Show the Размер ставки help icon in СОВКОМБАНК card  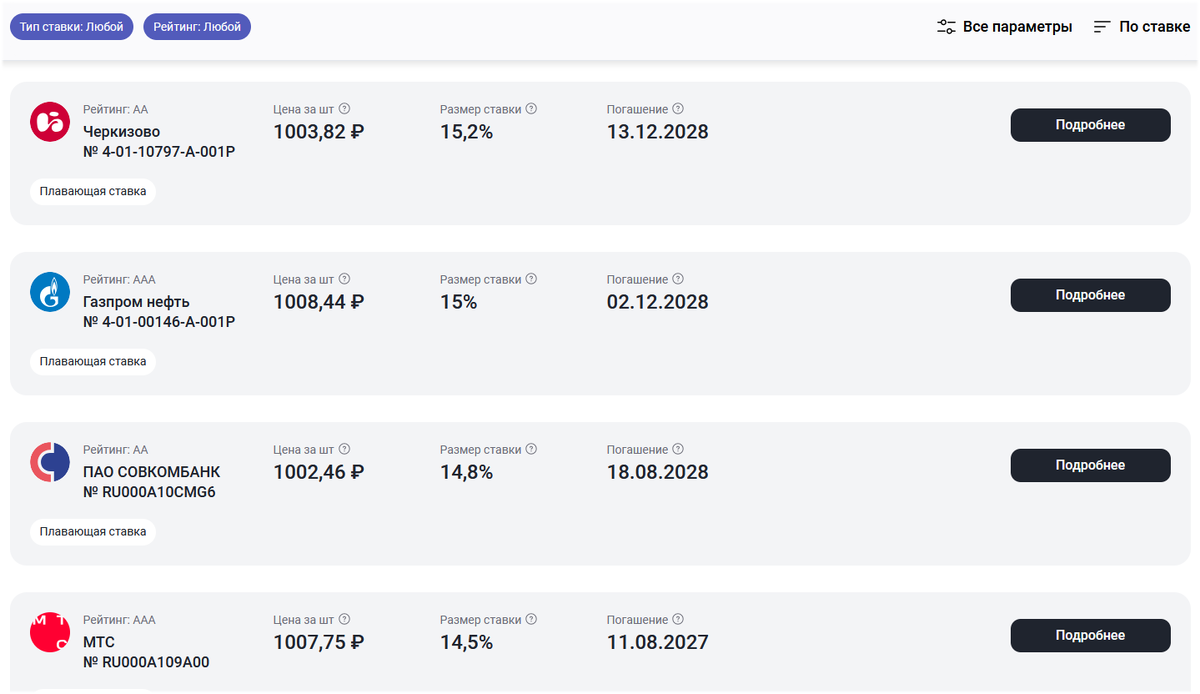(x=531, y=449)
